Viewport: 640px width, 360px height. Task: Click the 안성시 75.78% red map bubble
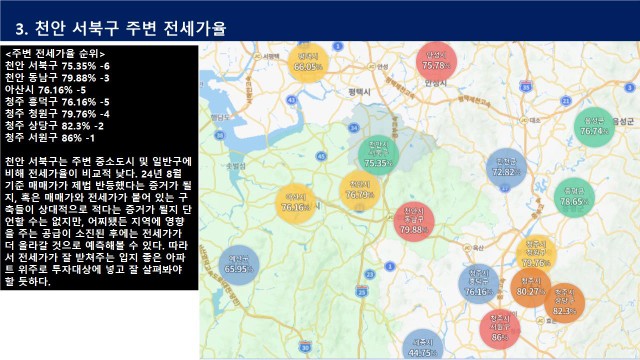tap(436, 61)
